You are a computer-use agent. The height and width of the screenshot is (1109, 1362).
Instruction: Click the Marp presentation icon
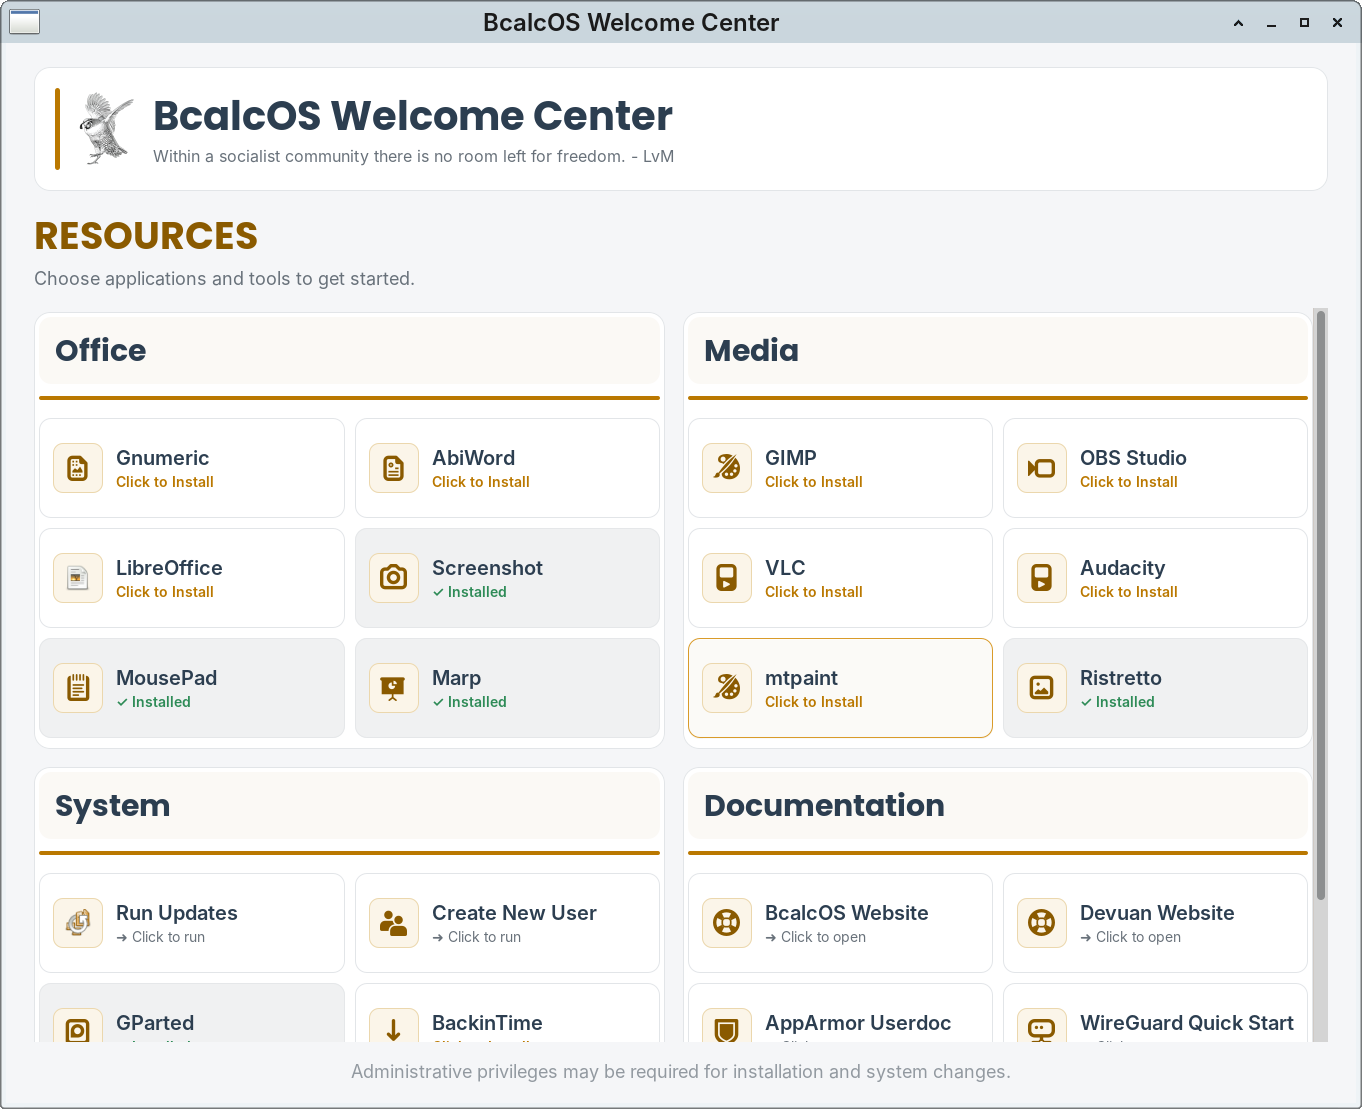pyautogui.click(x=394, y=688)
